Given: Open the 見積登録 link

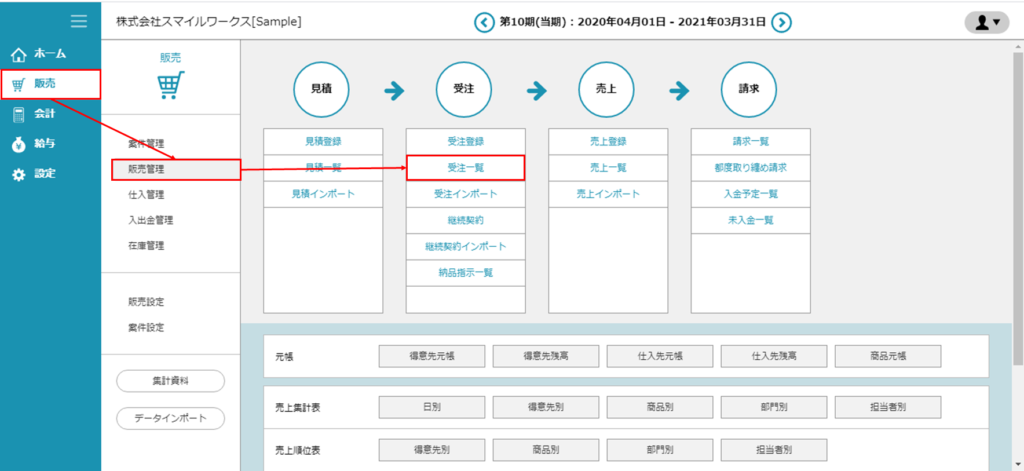Looking at the screenshot, I should coord(322,141).
